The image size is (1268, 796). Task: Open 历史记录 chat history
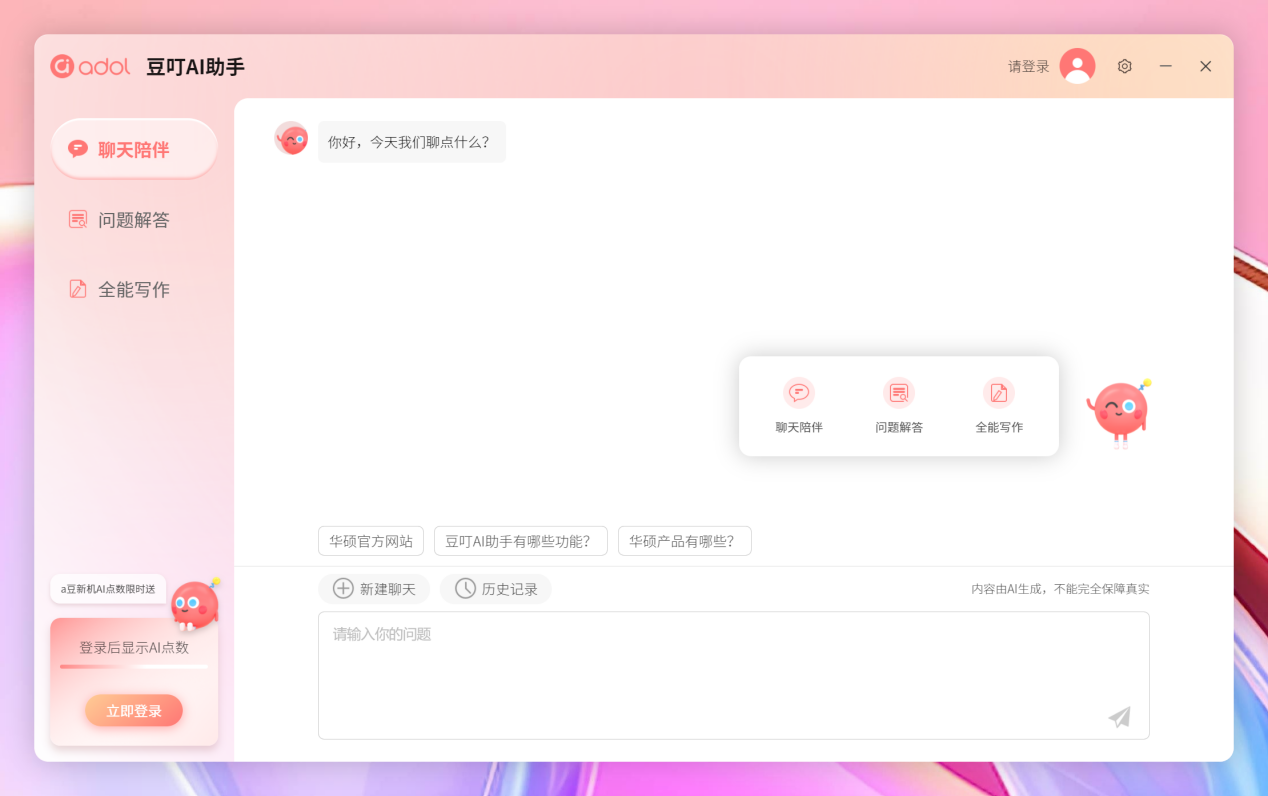tap(496, 589)
